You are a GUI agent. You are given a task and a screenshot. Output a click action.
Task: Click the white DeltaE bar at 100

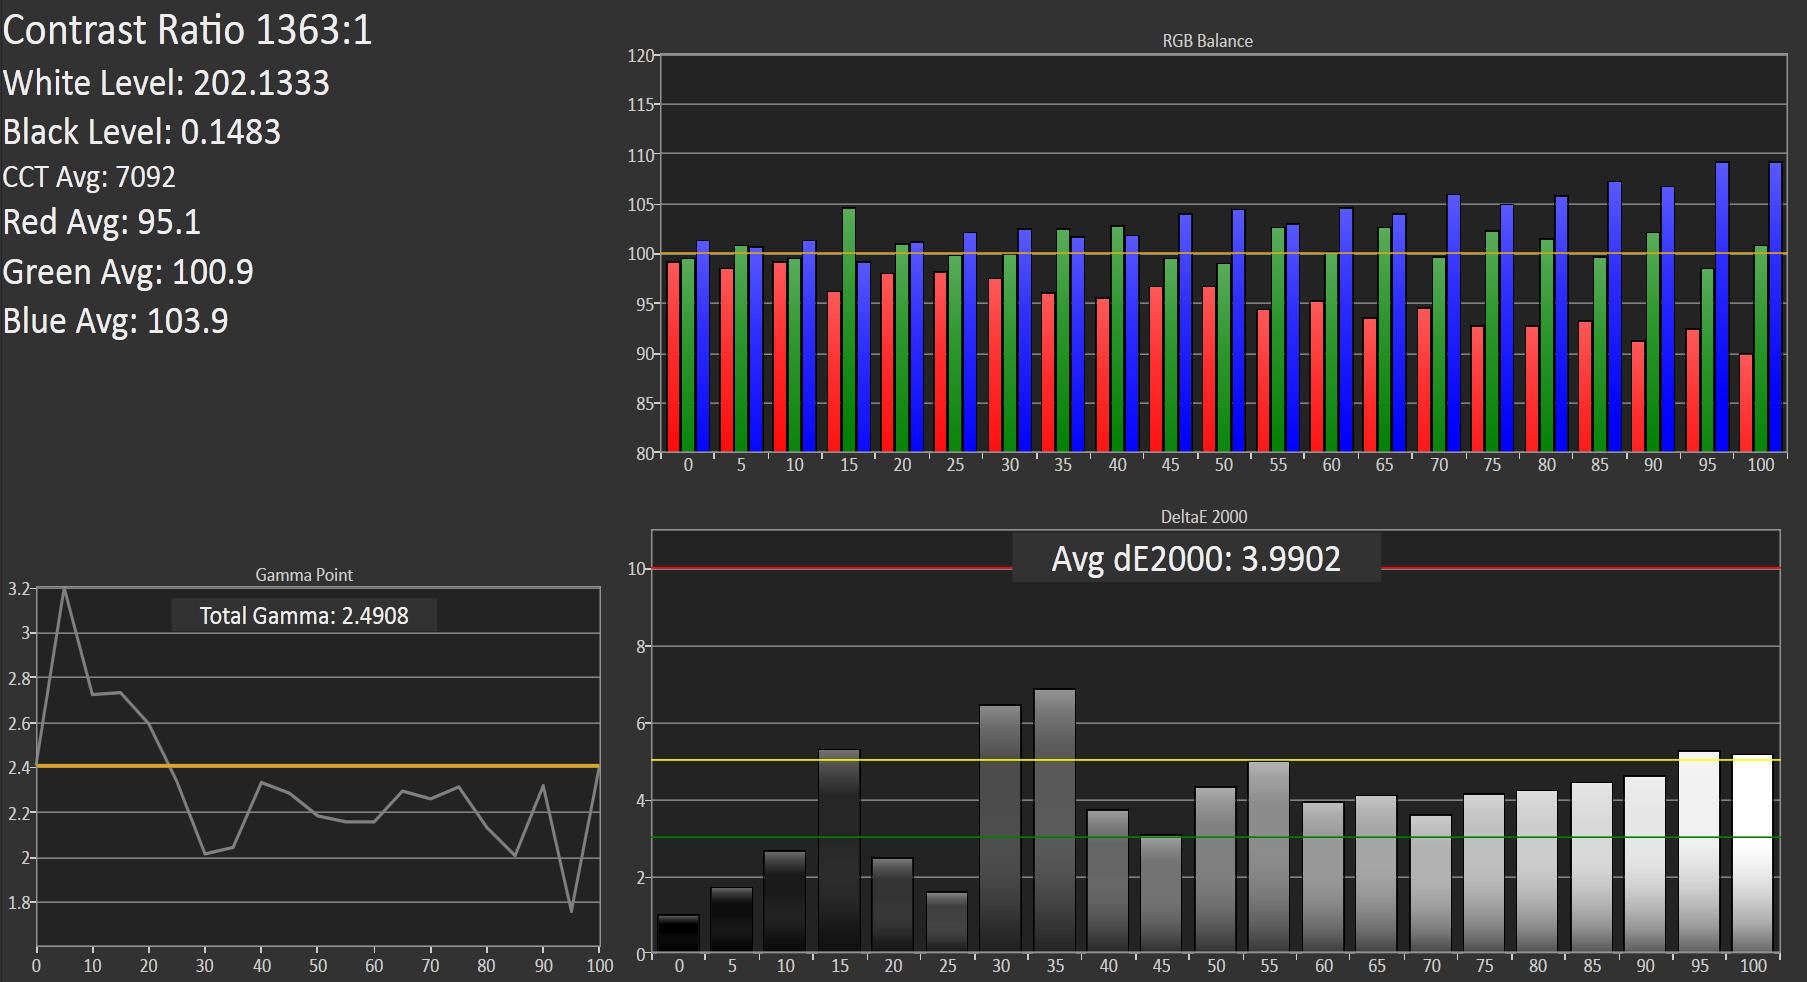[x=1753, y=853]
